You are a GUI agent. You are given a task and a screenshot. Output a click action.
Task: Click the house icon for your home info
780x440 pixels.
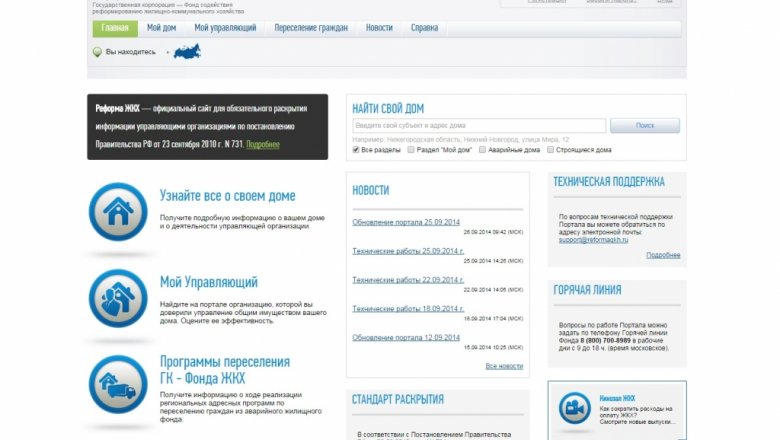tap(118, 212)
